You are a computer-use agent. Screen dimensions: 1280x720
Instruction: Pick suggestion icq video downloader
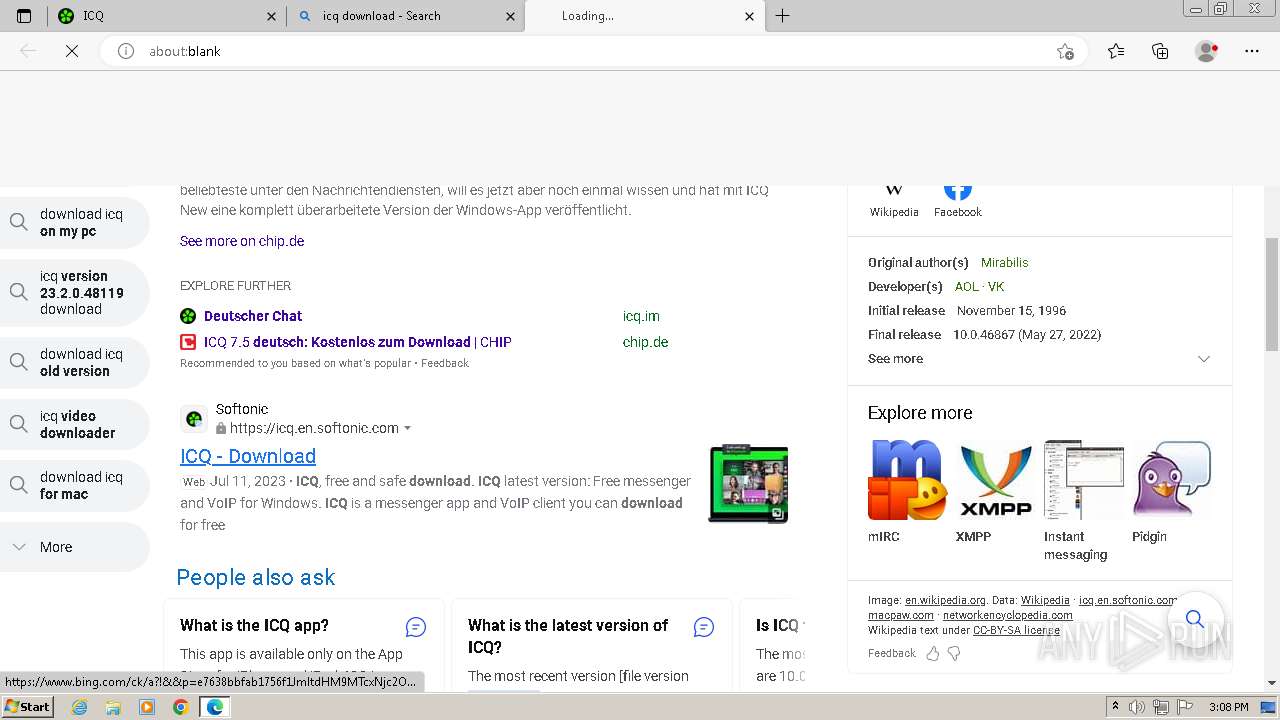tap(74, 425)
